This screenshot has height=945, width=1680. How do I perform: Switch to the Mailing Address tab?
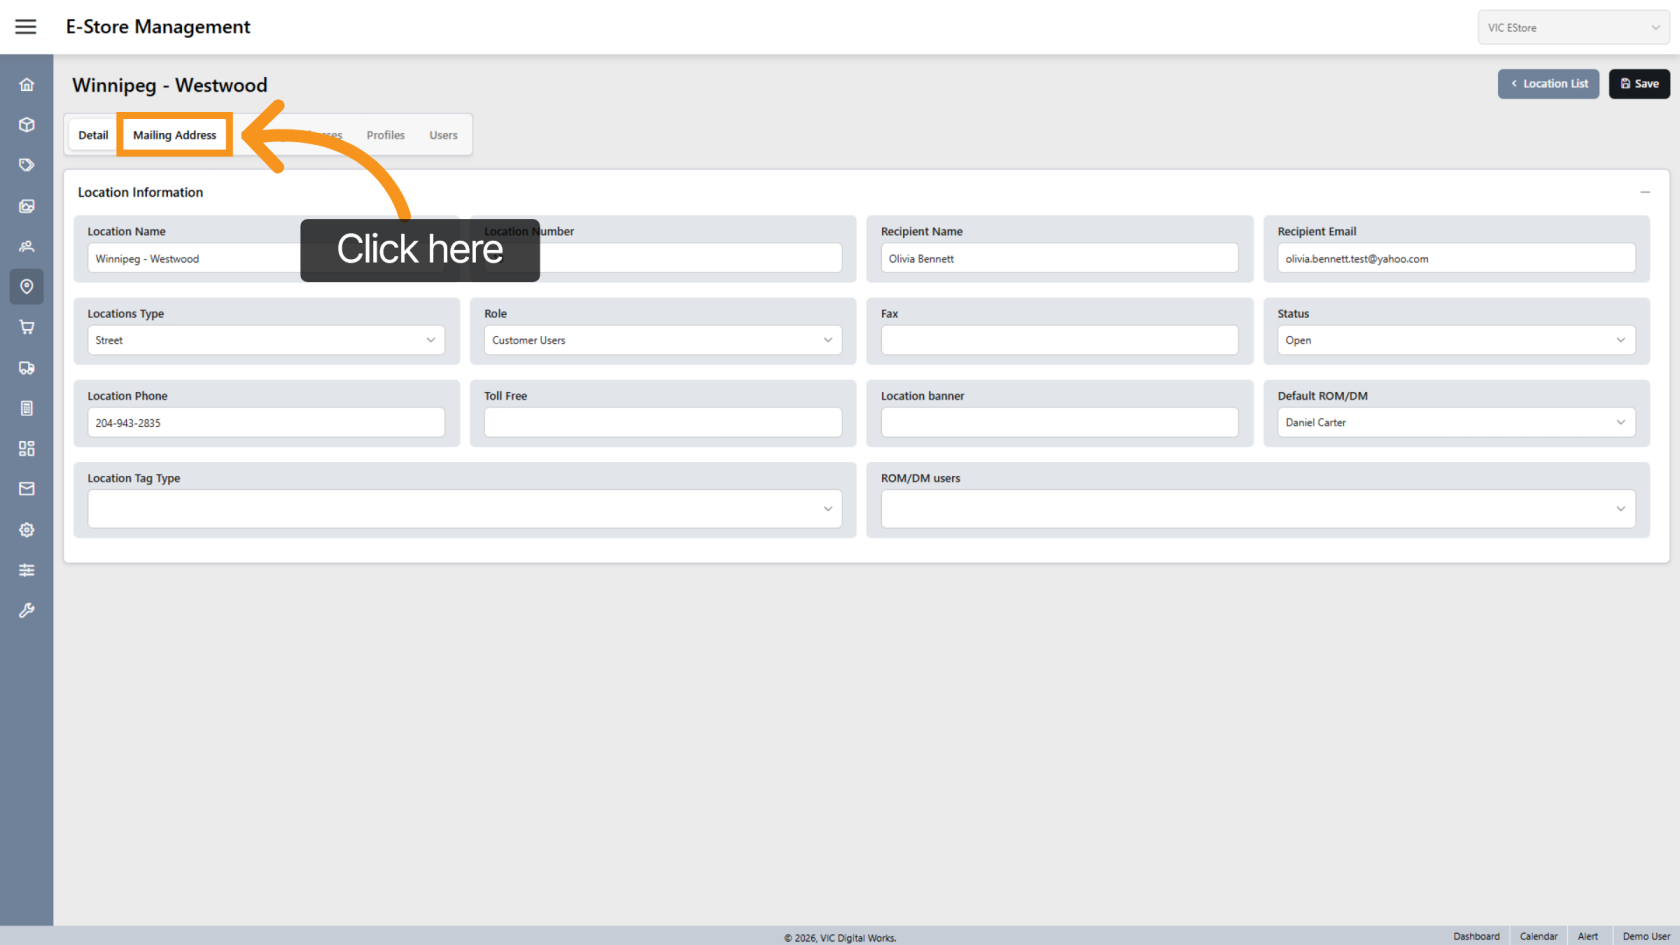[175, 135]
